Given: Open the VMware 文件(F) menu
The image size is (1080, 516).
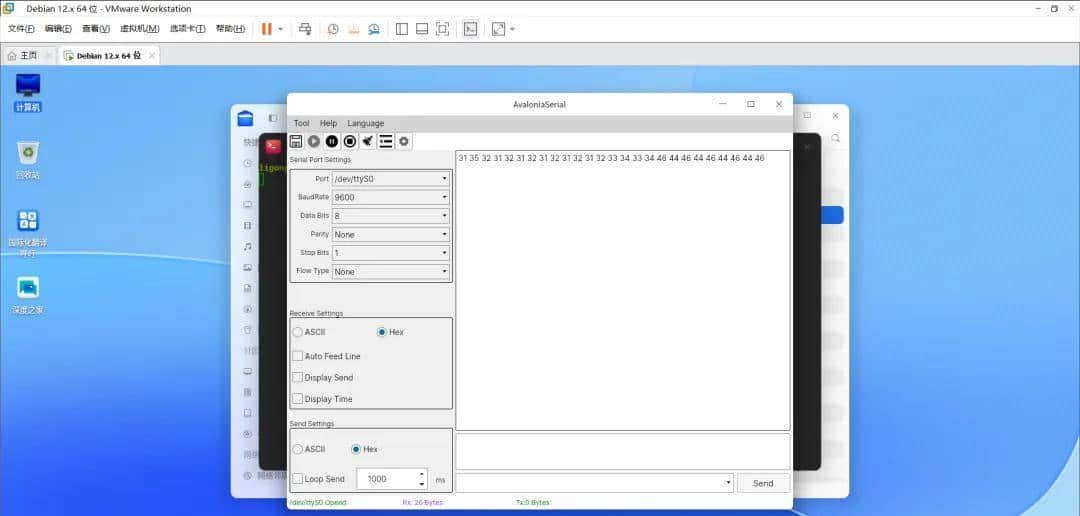Looking at the screenshot, I should (21, 29).
